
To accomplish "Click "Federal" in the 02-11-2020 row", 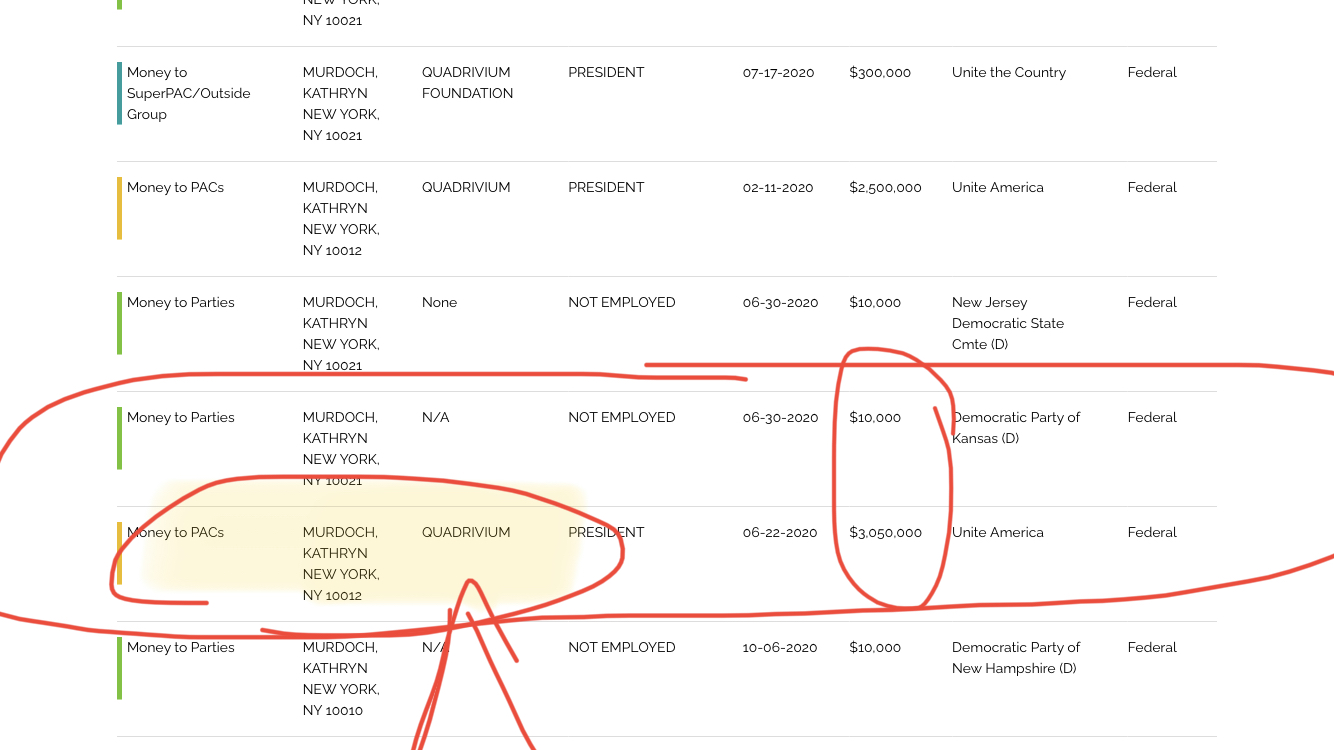I will coord(1152,188).
